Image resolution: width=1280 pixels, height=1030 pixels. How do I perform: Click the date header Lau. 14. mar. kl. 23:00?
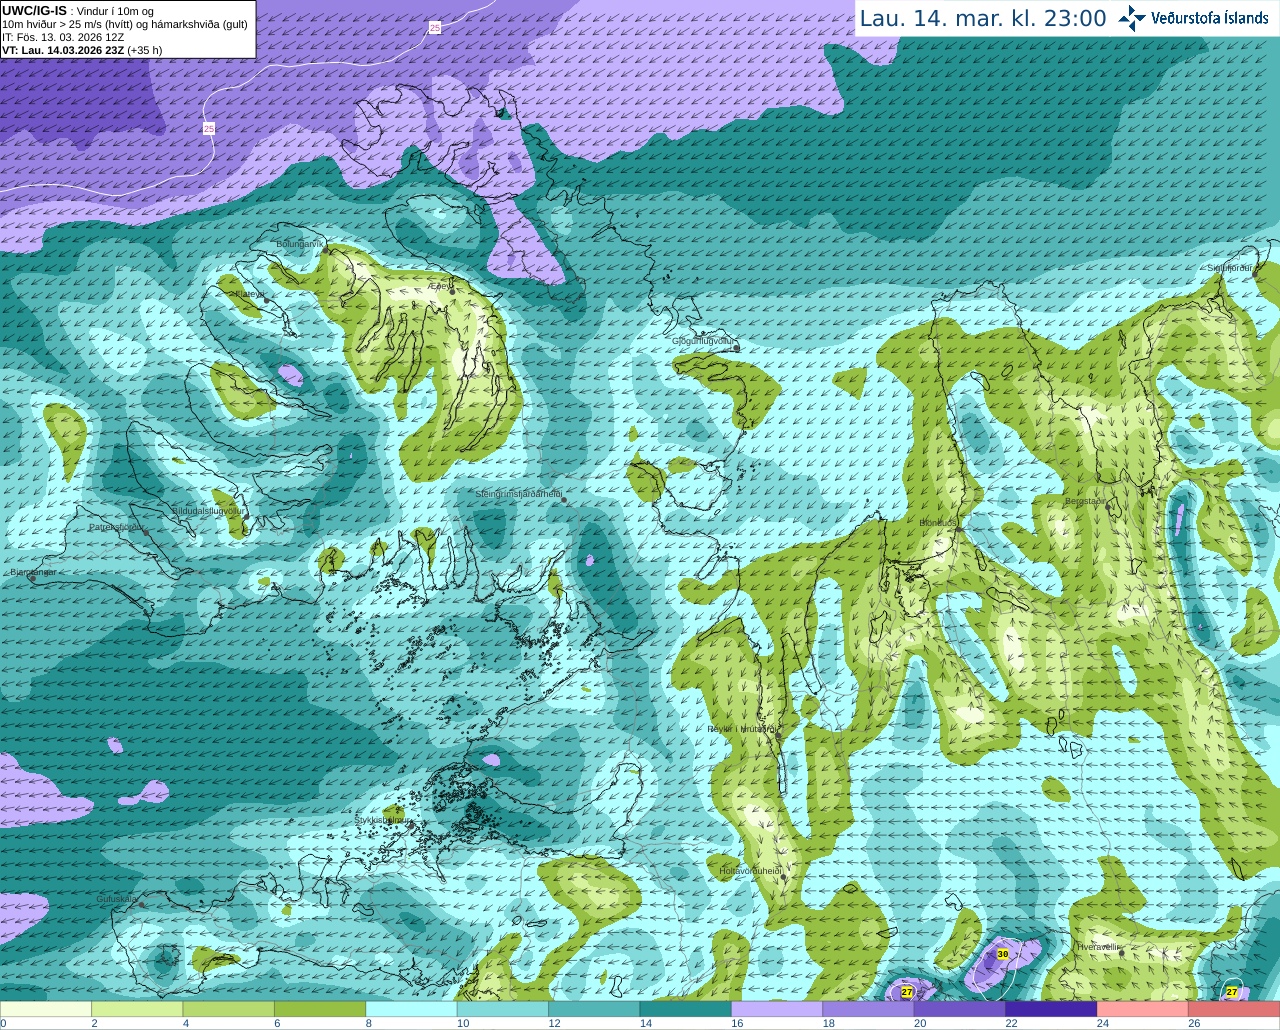[983, 18]
